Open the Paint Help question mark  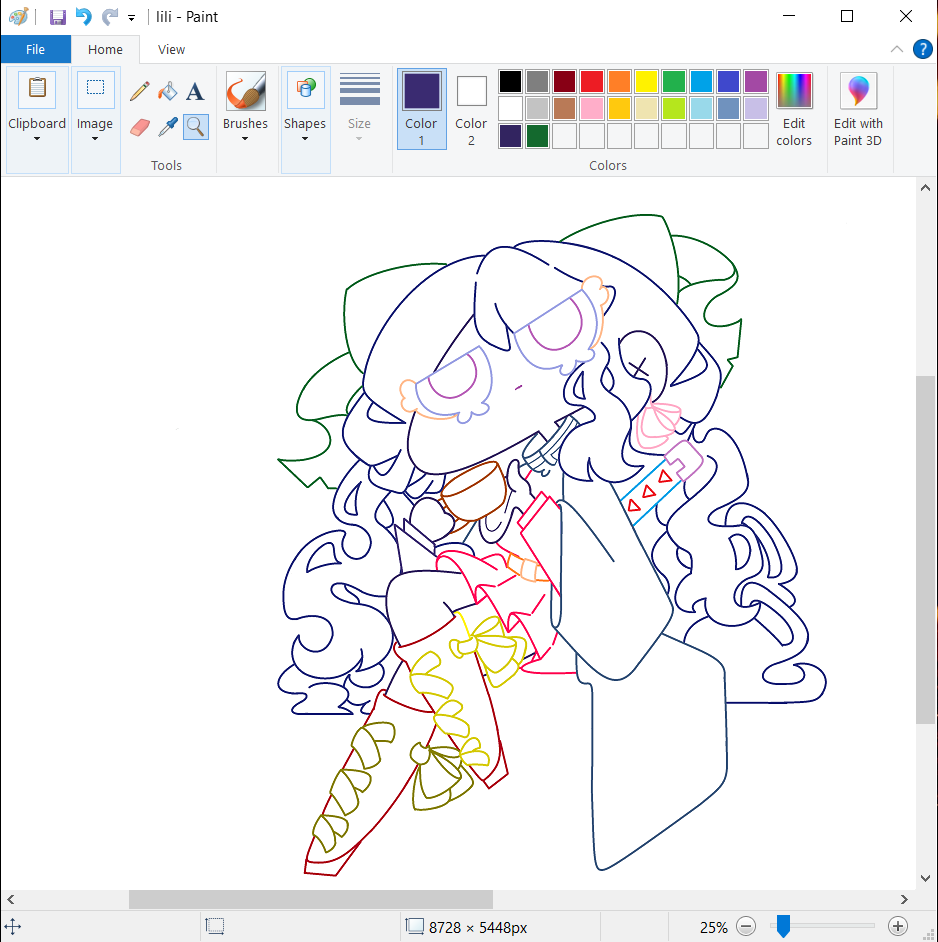pyautogui.click(x=922, y=49)
